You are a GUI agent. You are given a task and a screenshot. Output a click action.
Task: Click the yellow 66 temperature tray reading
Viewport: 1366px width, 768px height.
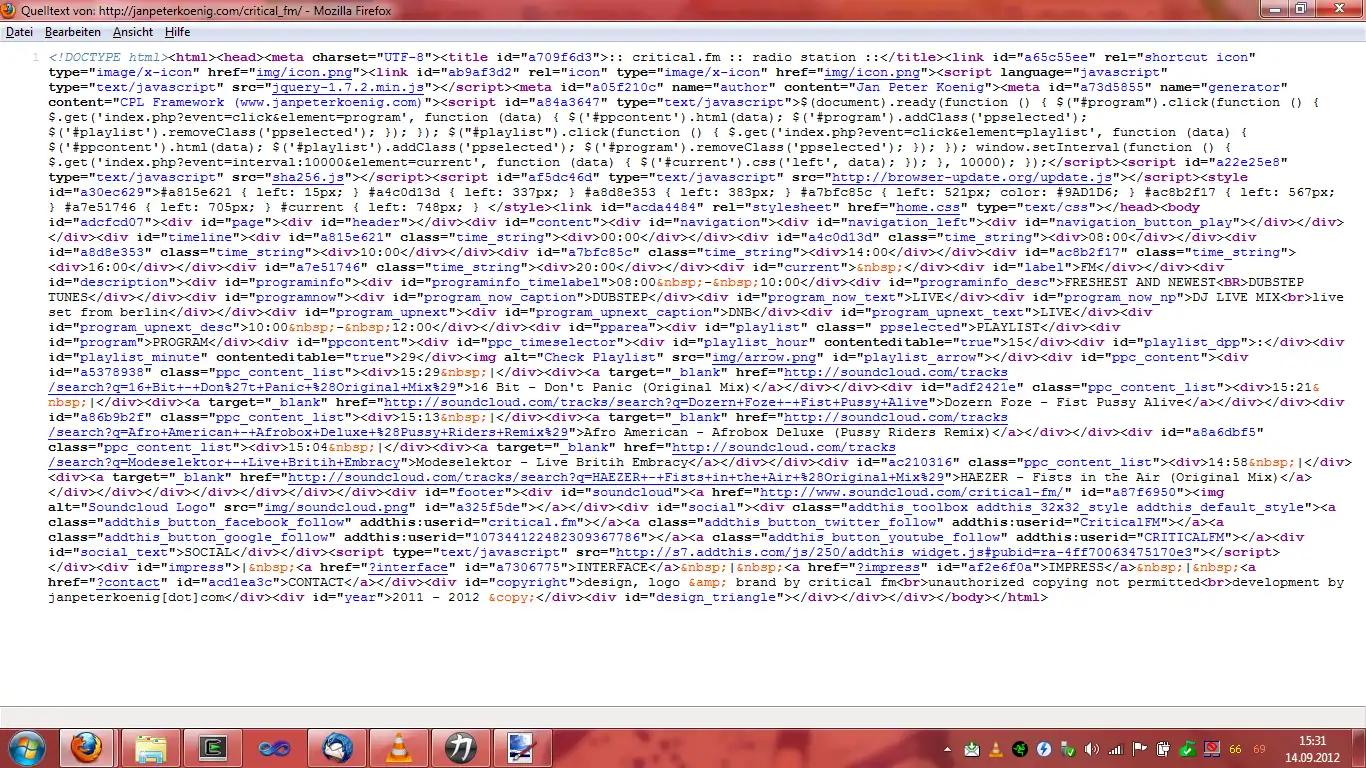coord(1236,749)
